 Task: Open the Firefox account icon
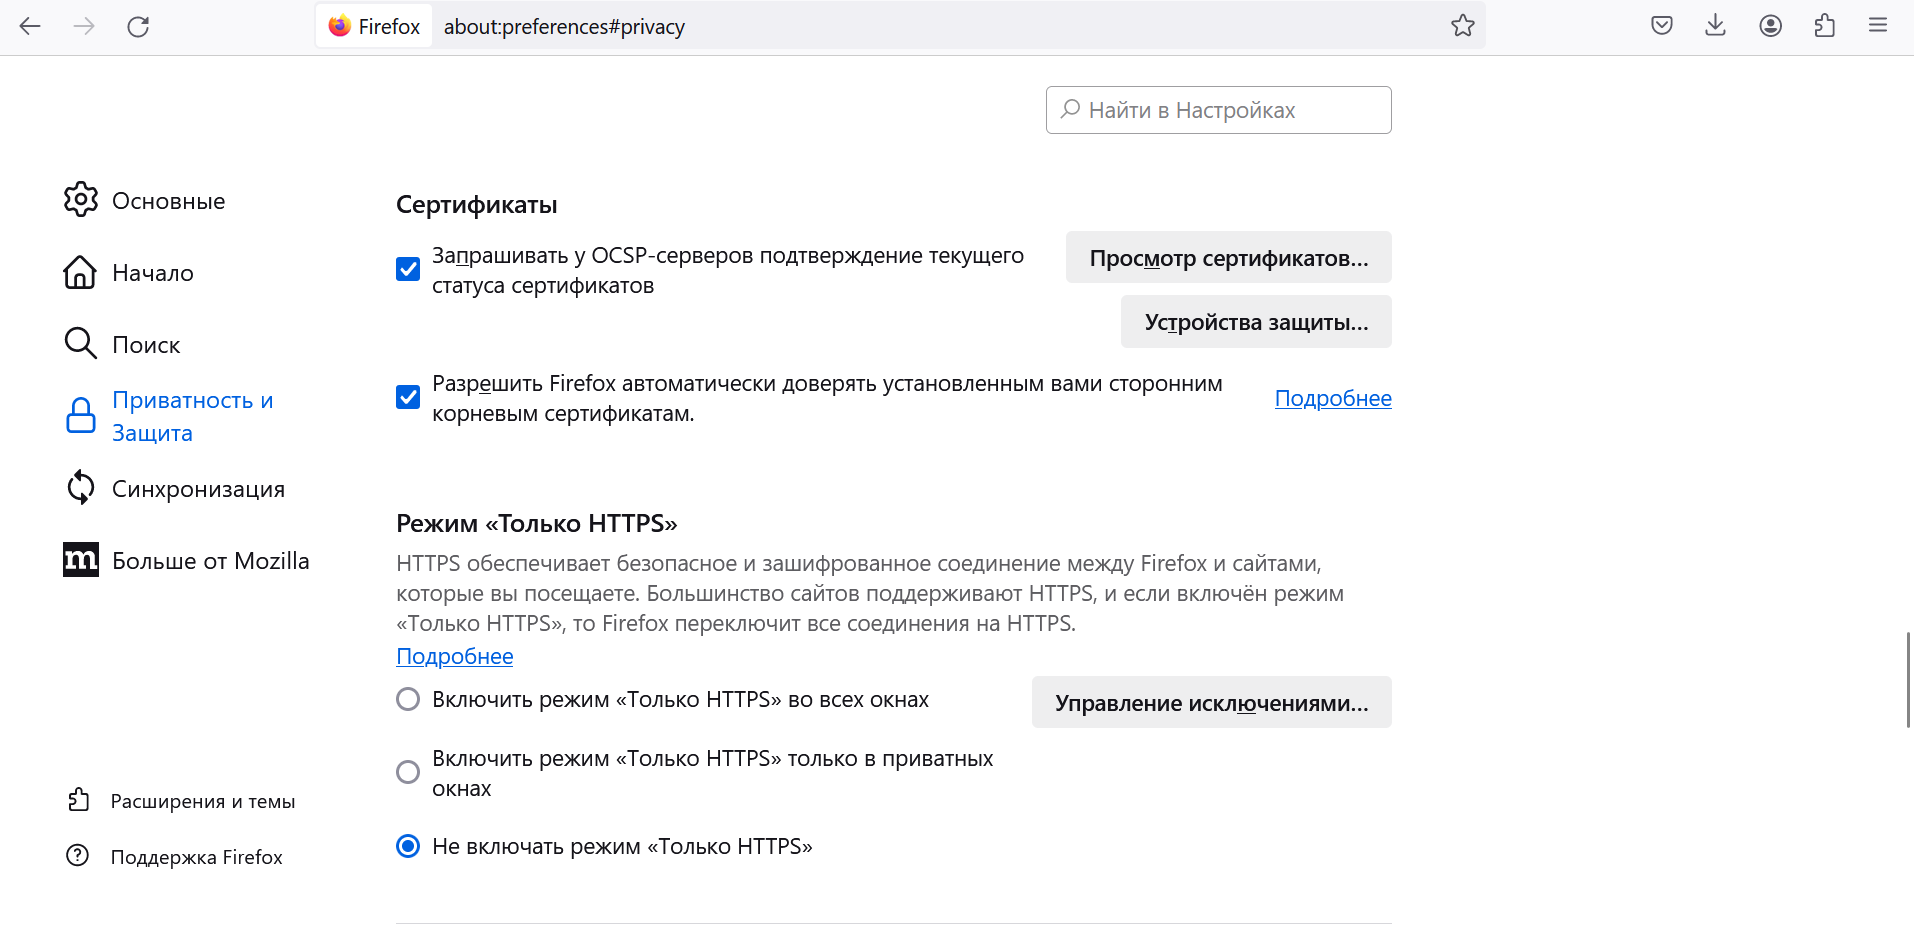pos(1770,26)
